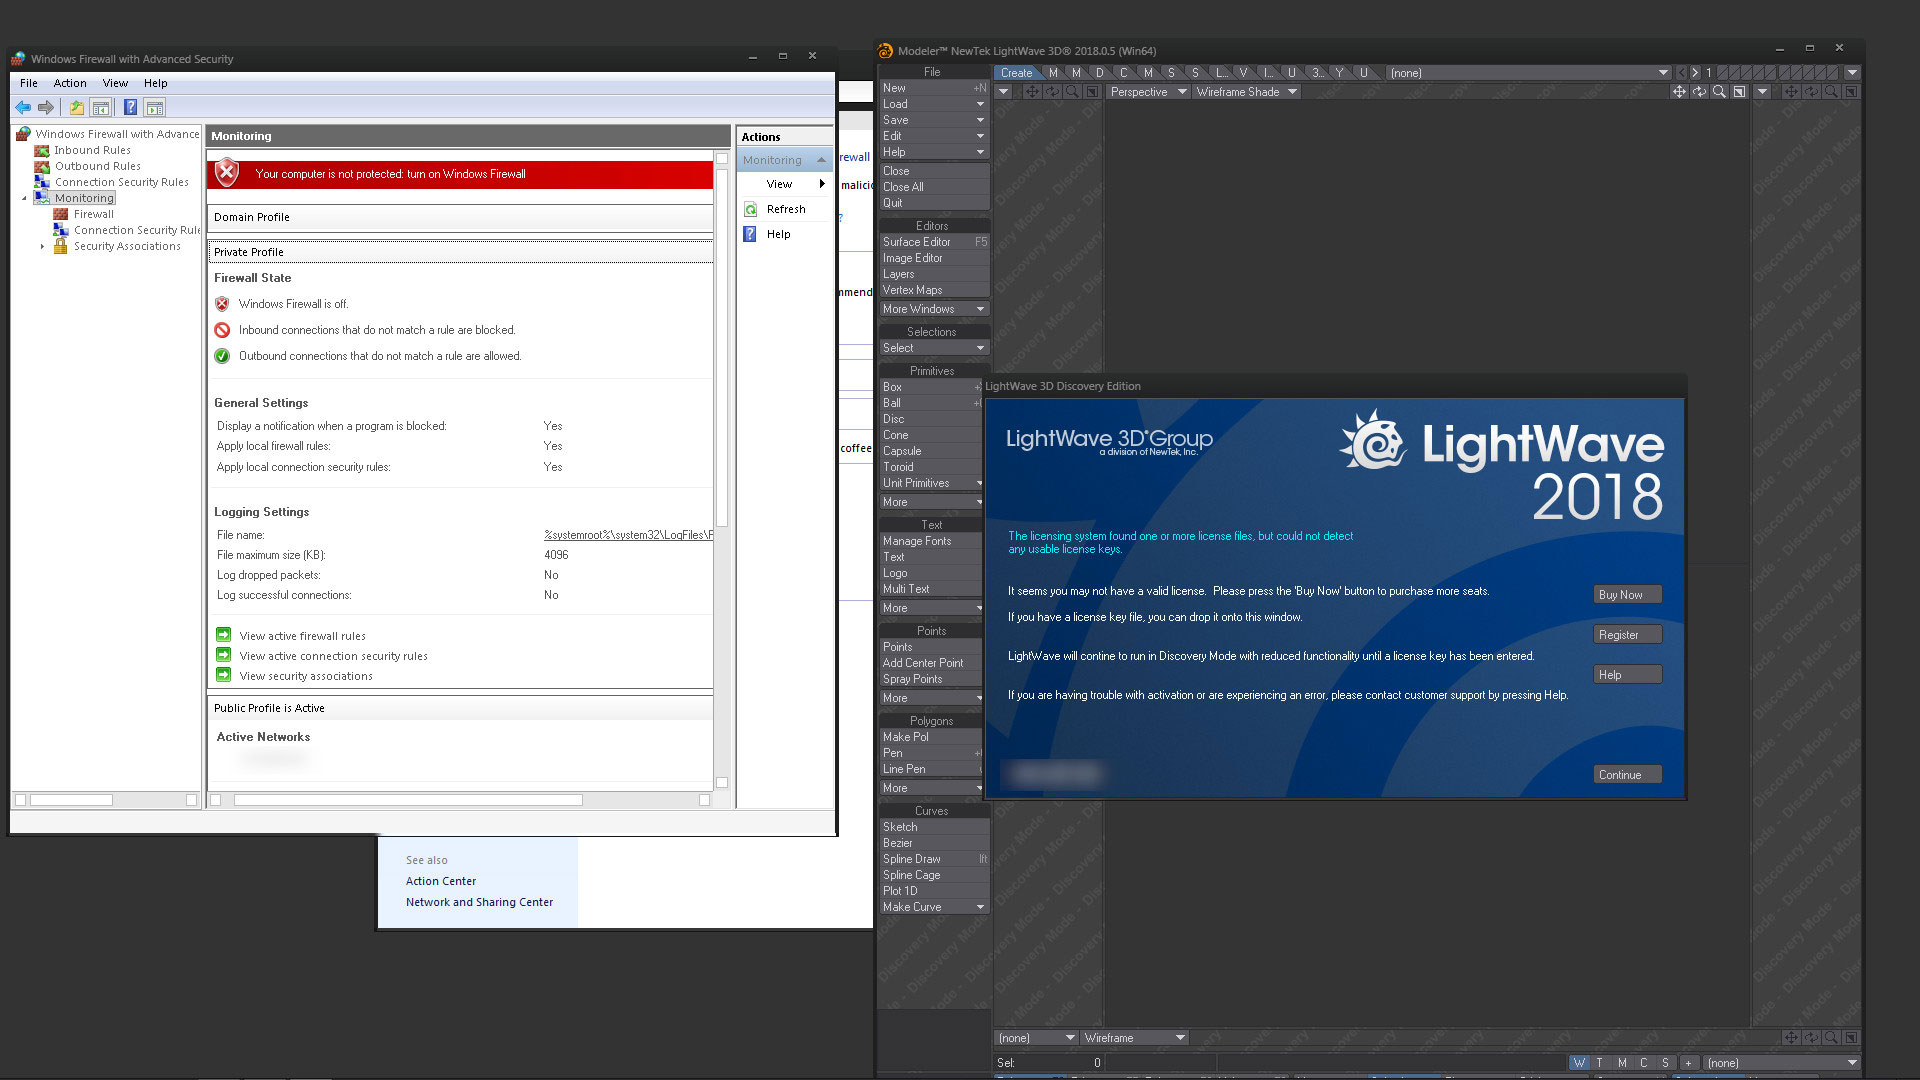Viewport: 1920px width, 1080px height.
Task: Click green arrow beside View active firewall rules
Action: tap(224, 635)
